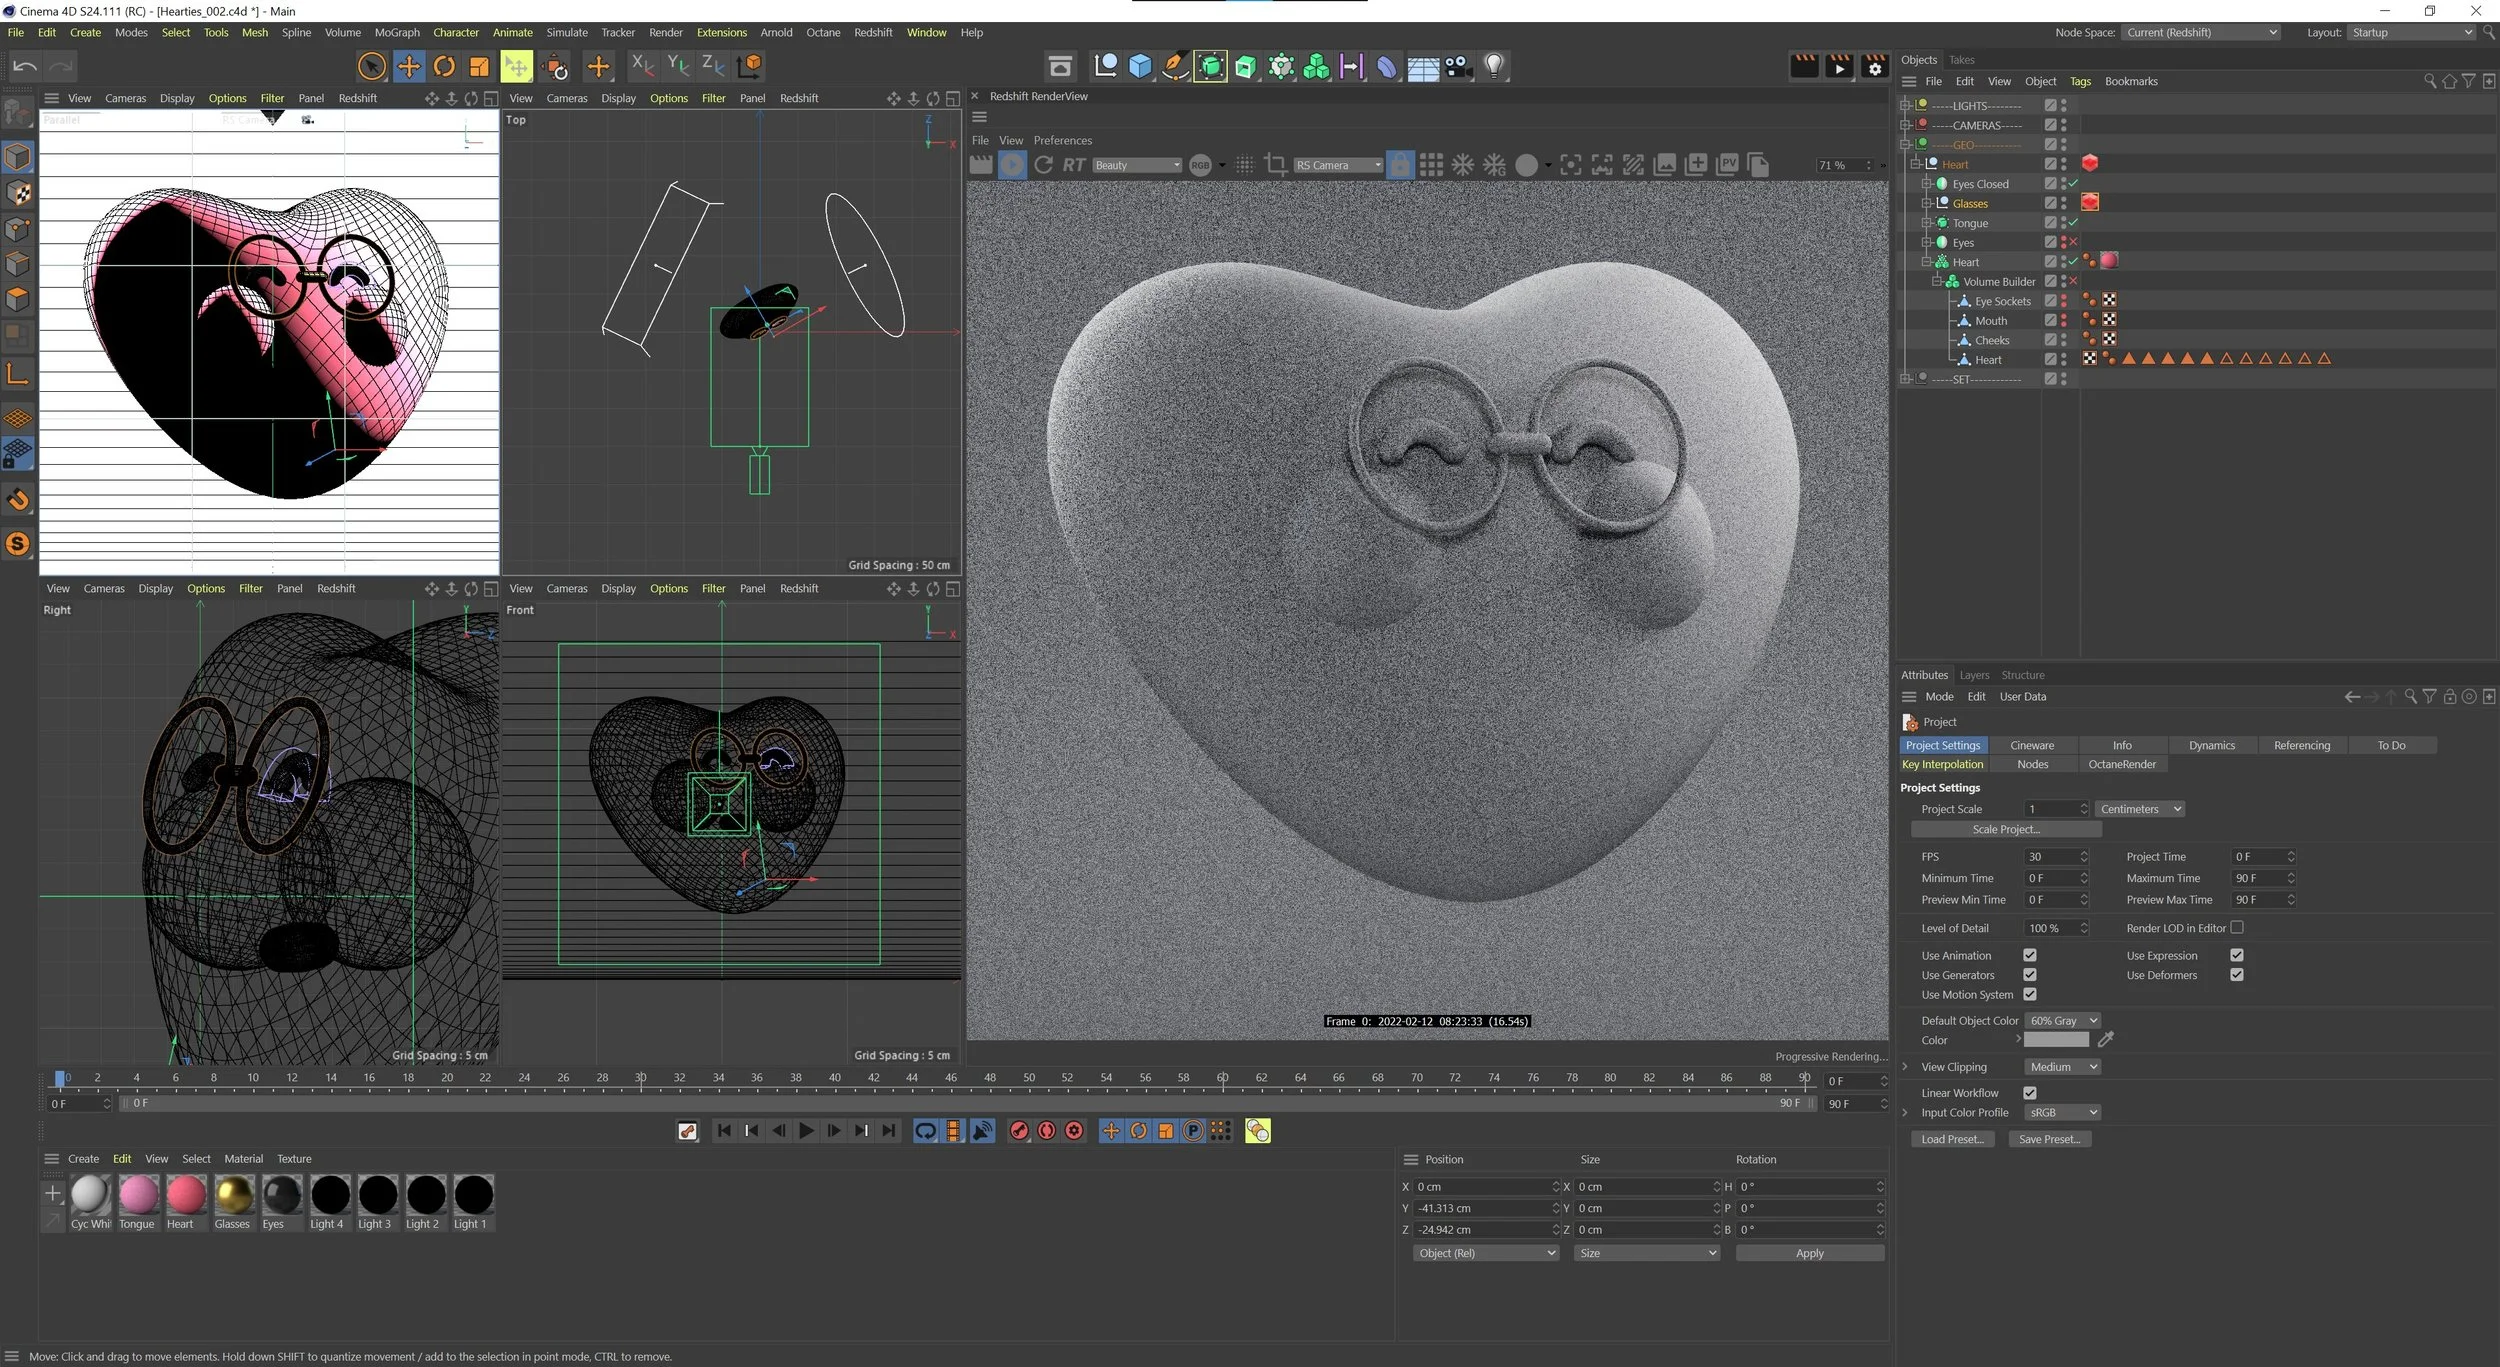Select the Scale tool icon
This screenshot has height=1367, width=2500.
point(479,67)
